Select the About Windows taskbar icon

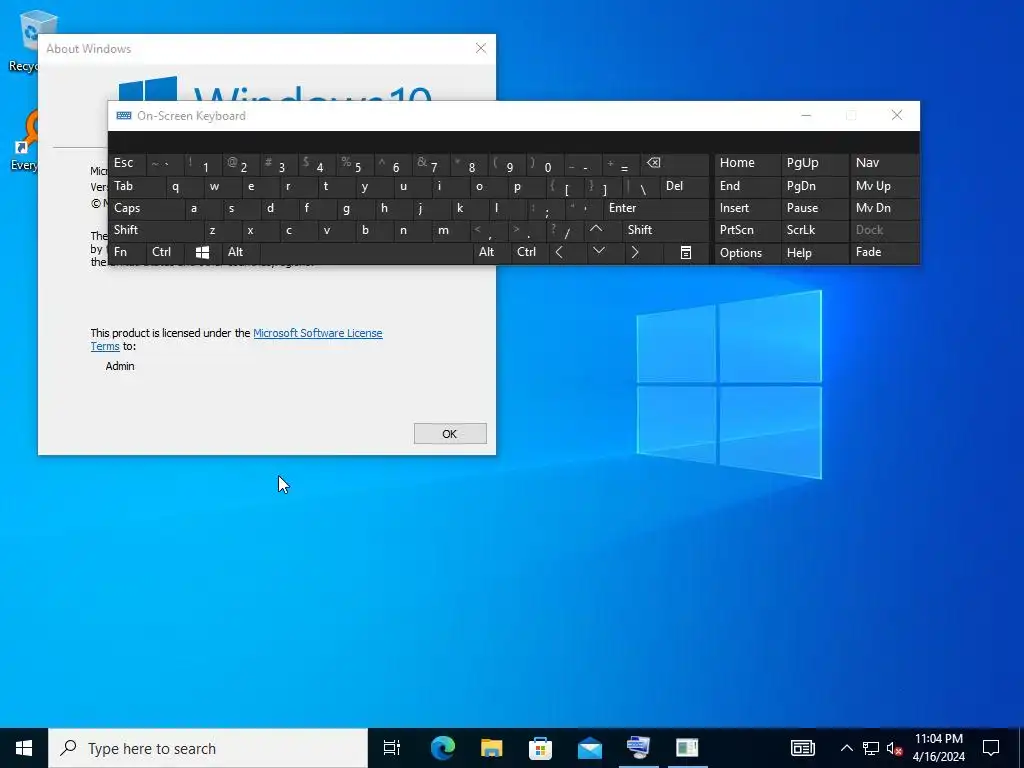pos(687,748)
